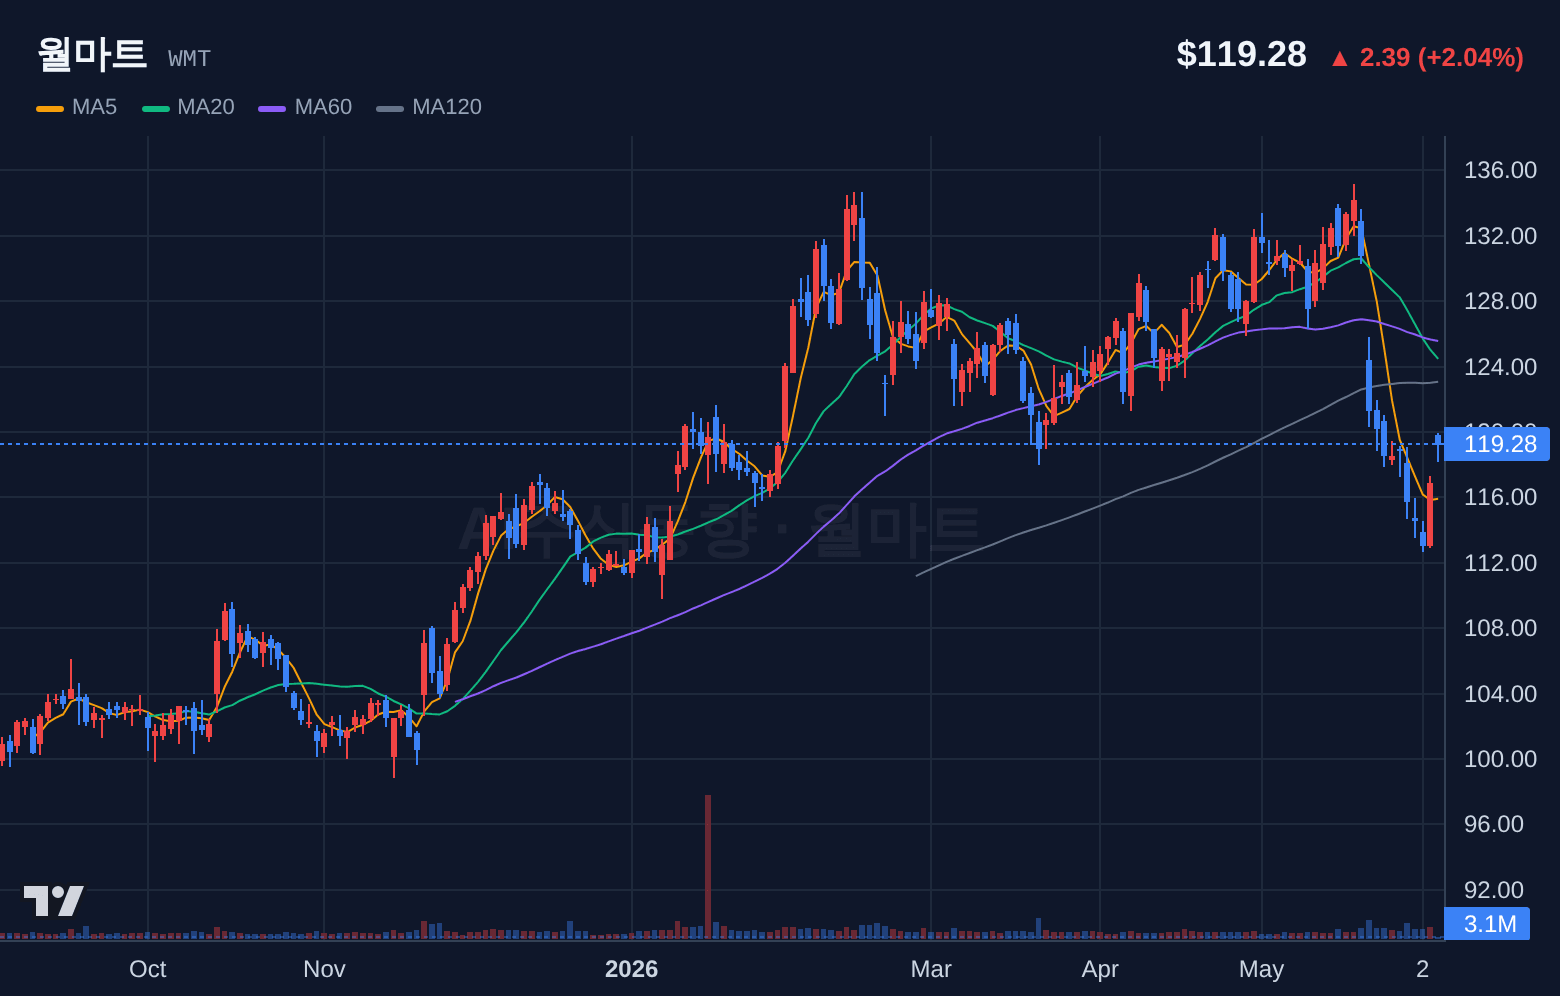Click the red up-triangle price change icon
This screenshot has height=996, width=1560.
pos(1339,59)
